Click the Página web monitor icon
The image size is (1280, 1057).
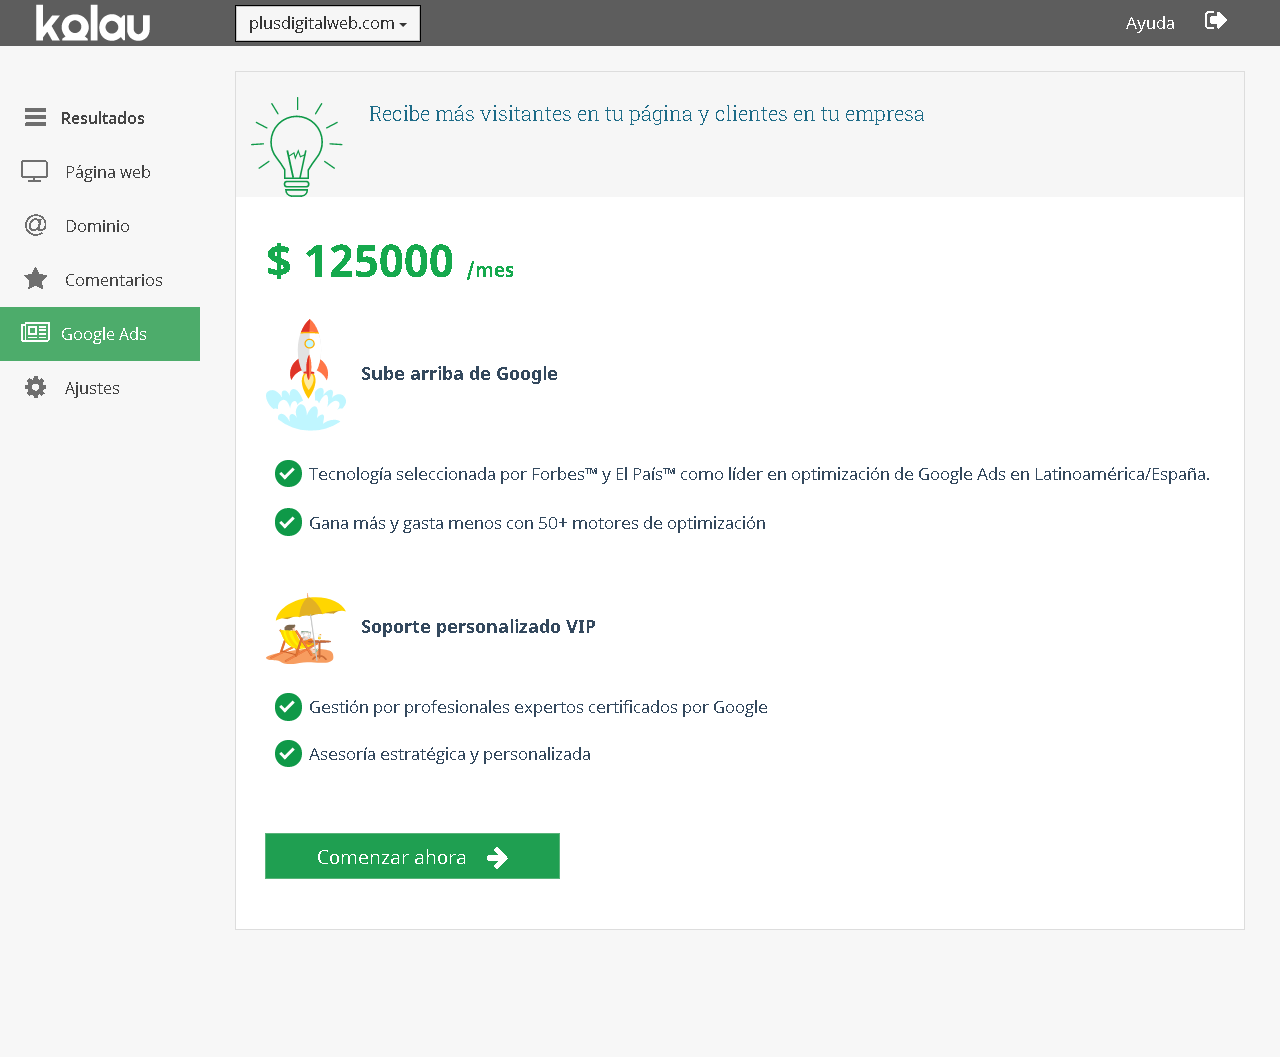[35, 171]
